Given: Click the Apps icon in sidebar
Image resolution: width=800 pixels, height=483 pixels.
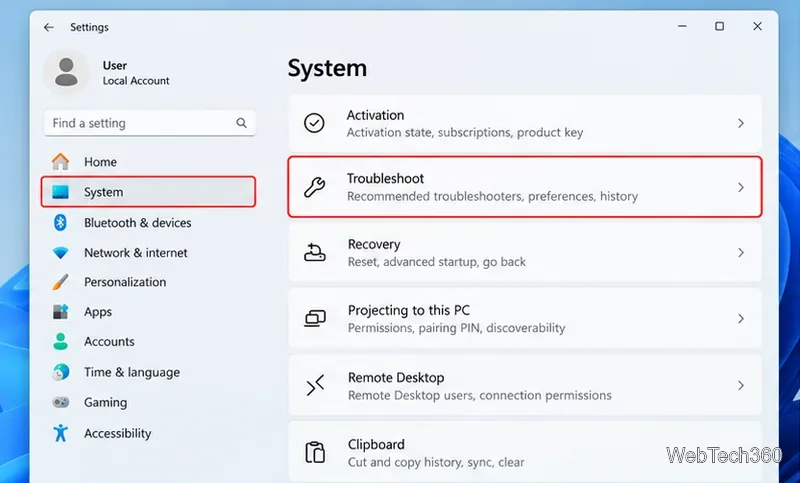Looking at the screenshot, I should pos(60,312).
